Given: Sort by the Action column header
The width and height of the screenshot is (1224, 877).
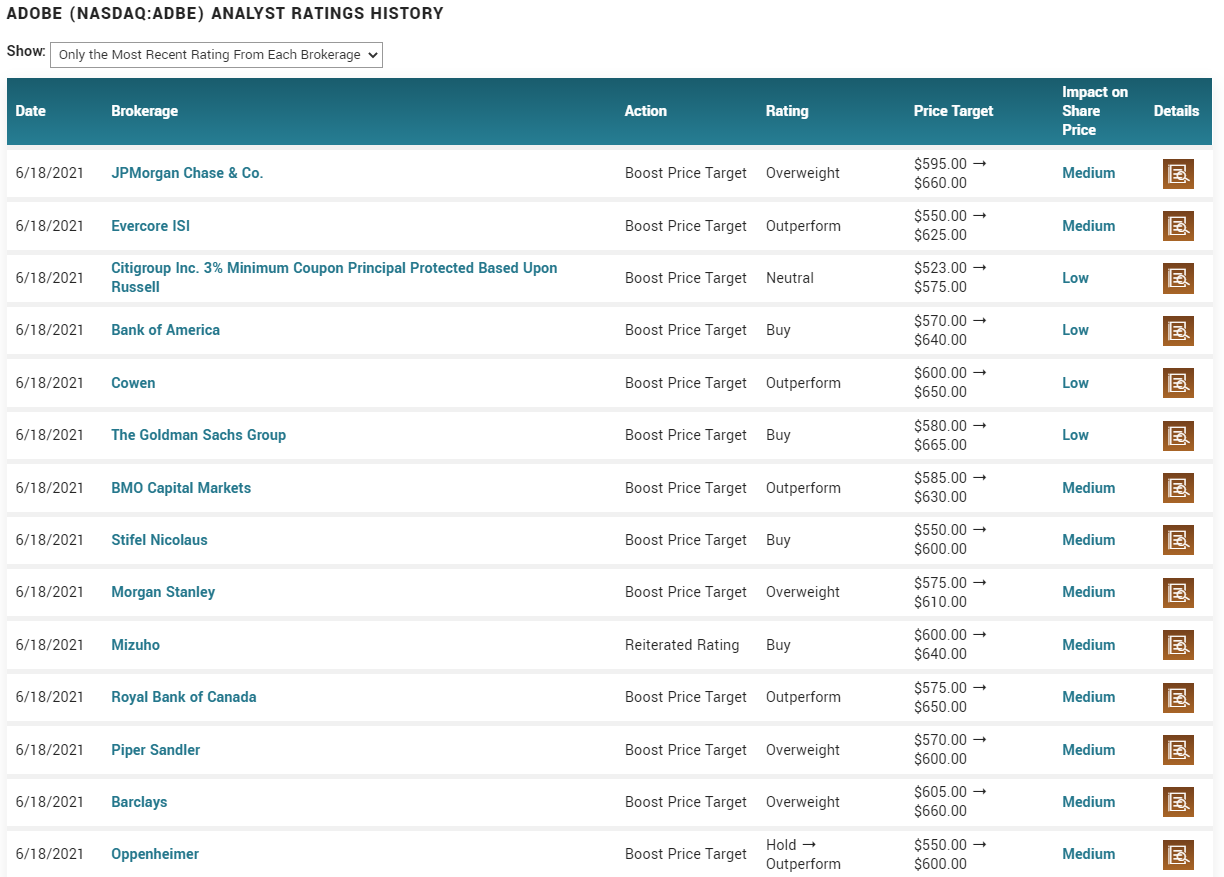Looking at the screenshot, I should 646,111.
